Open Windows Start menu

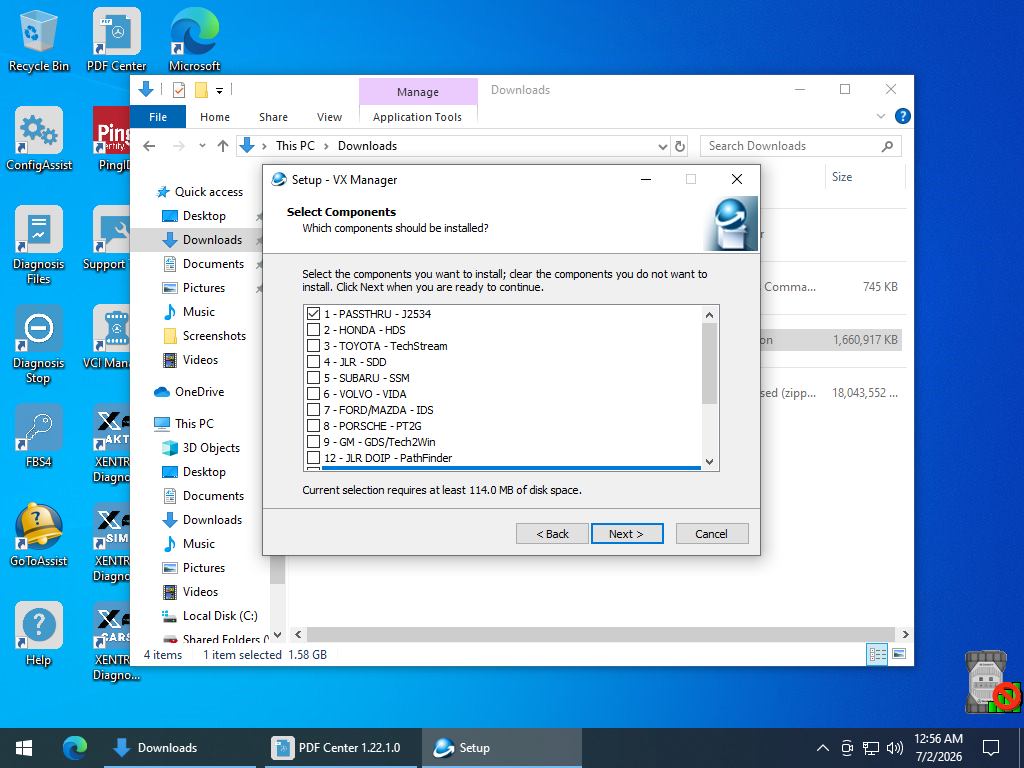(24, 748)
